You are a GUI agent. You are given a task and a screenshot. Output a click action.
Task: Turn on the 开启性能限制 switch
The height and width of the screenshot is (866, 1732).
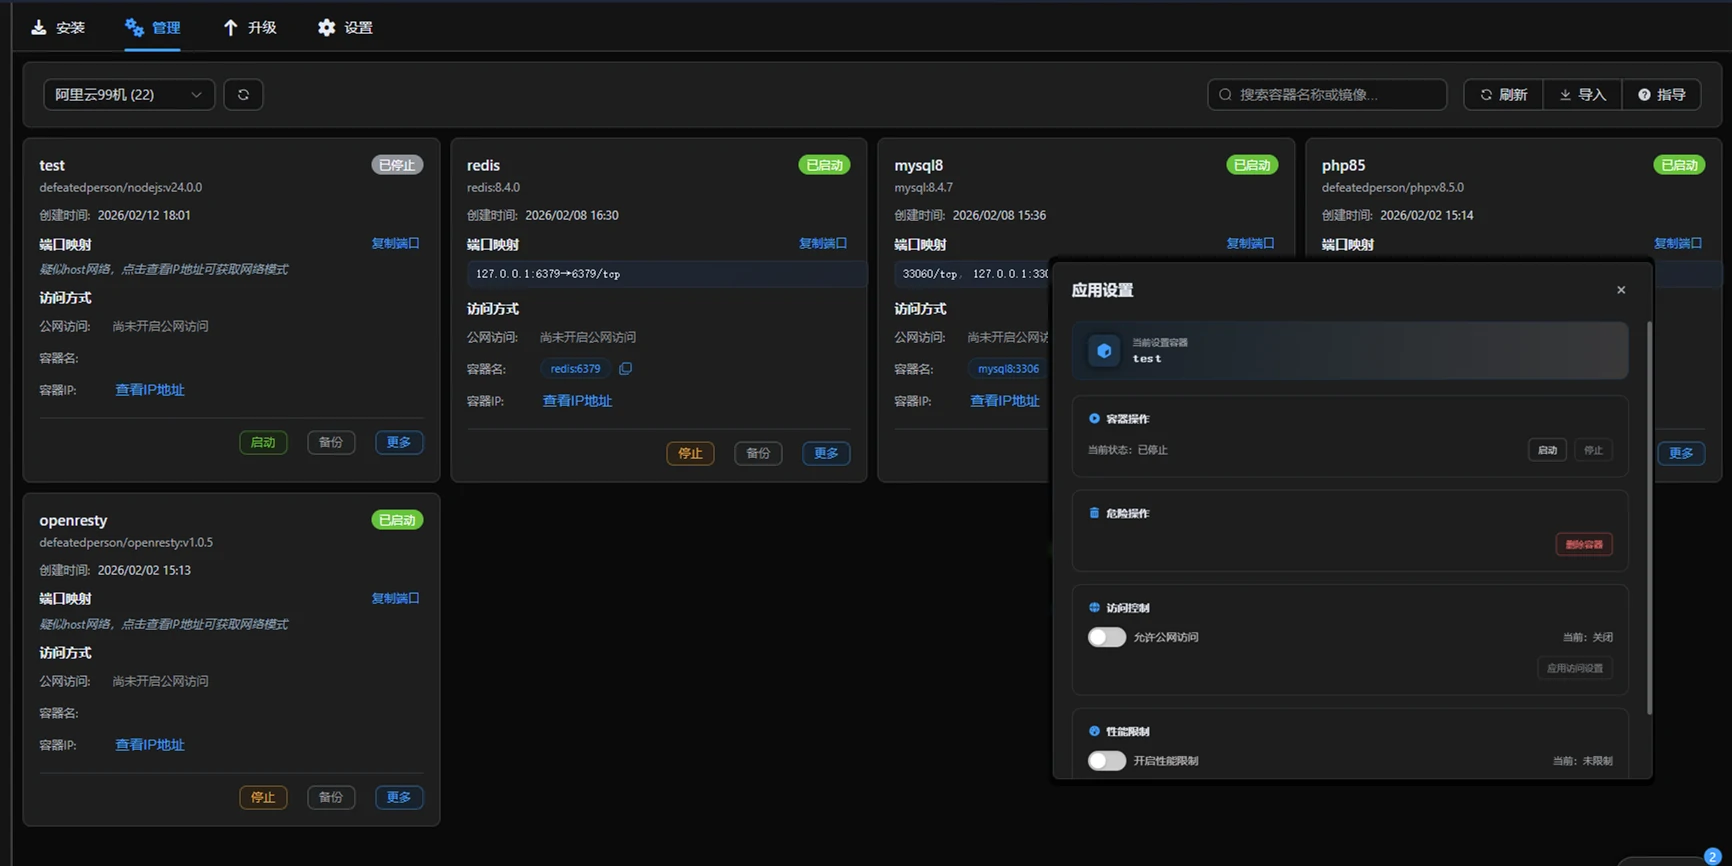(x=1107, y=761)
